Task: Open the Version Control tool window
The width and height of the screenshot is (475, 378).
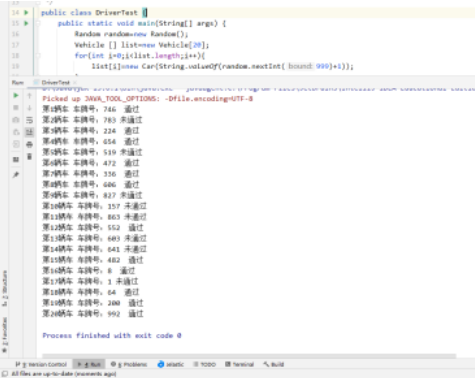Action: [41, 364]
